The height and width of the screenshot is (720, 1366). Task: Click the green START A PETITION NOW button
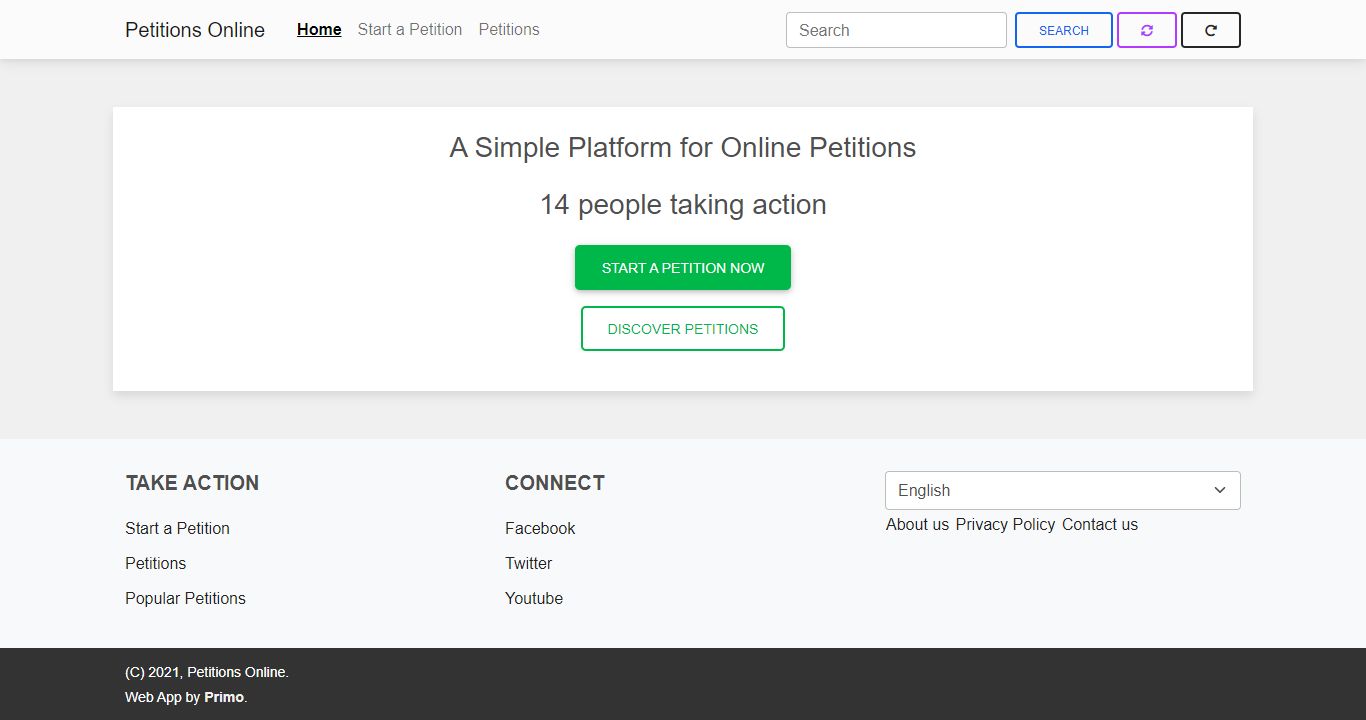tap(683, 268)
